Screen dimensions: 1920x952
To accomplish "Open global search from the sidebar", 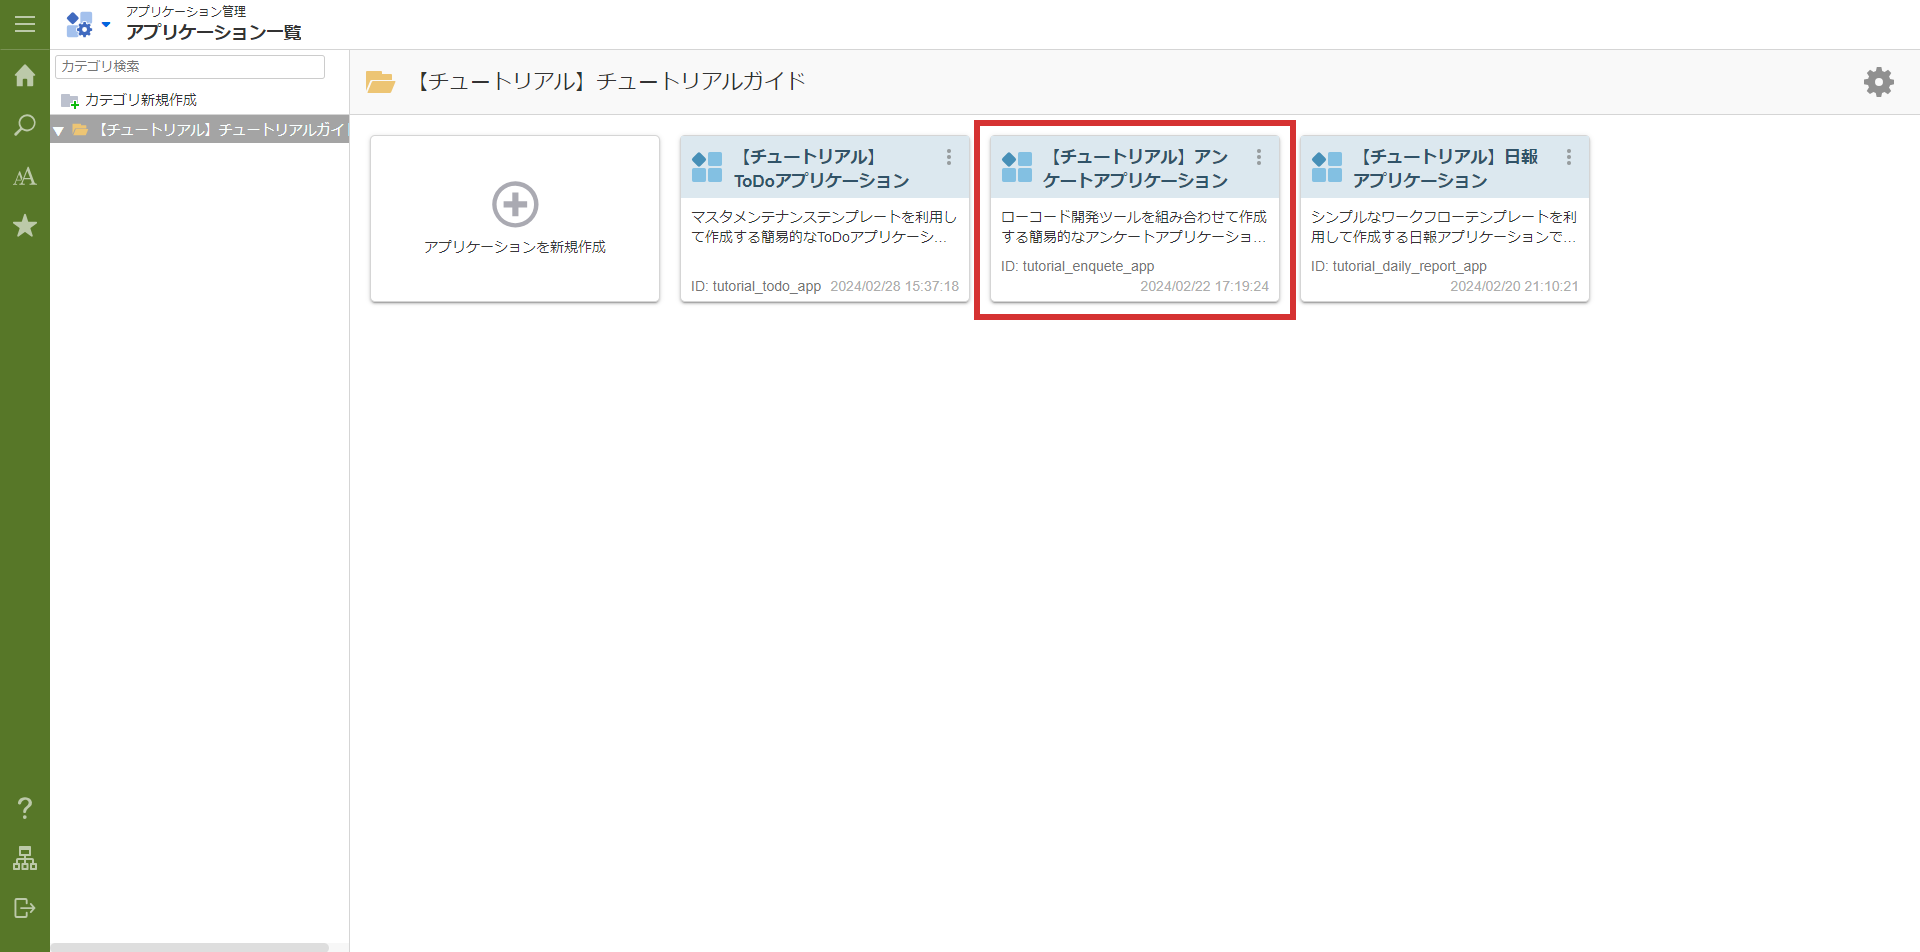I will point(25,126).
